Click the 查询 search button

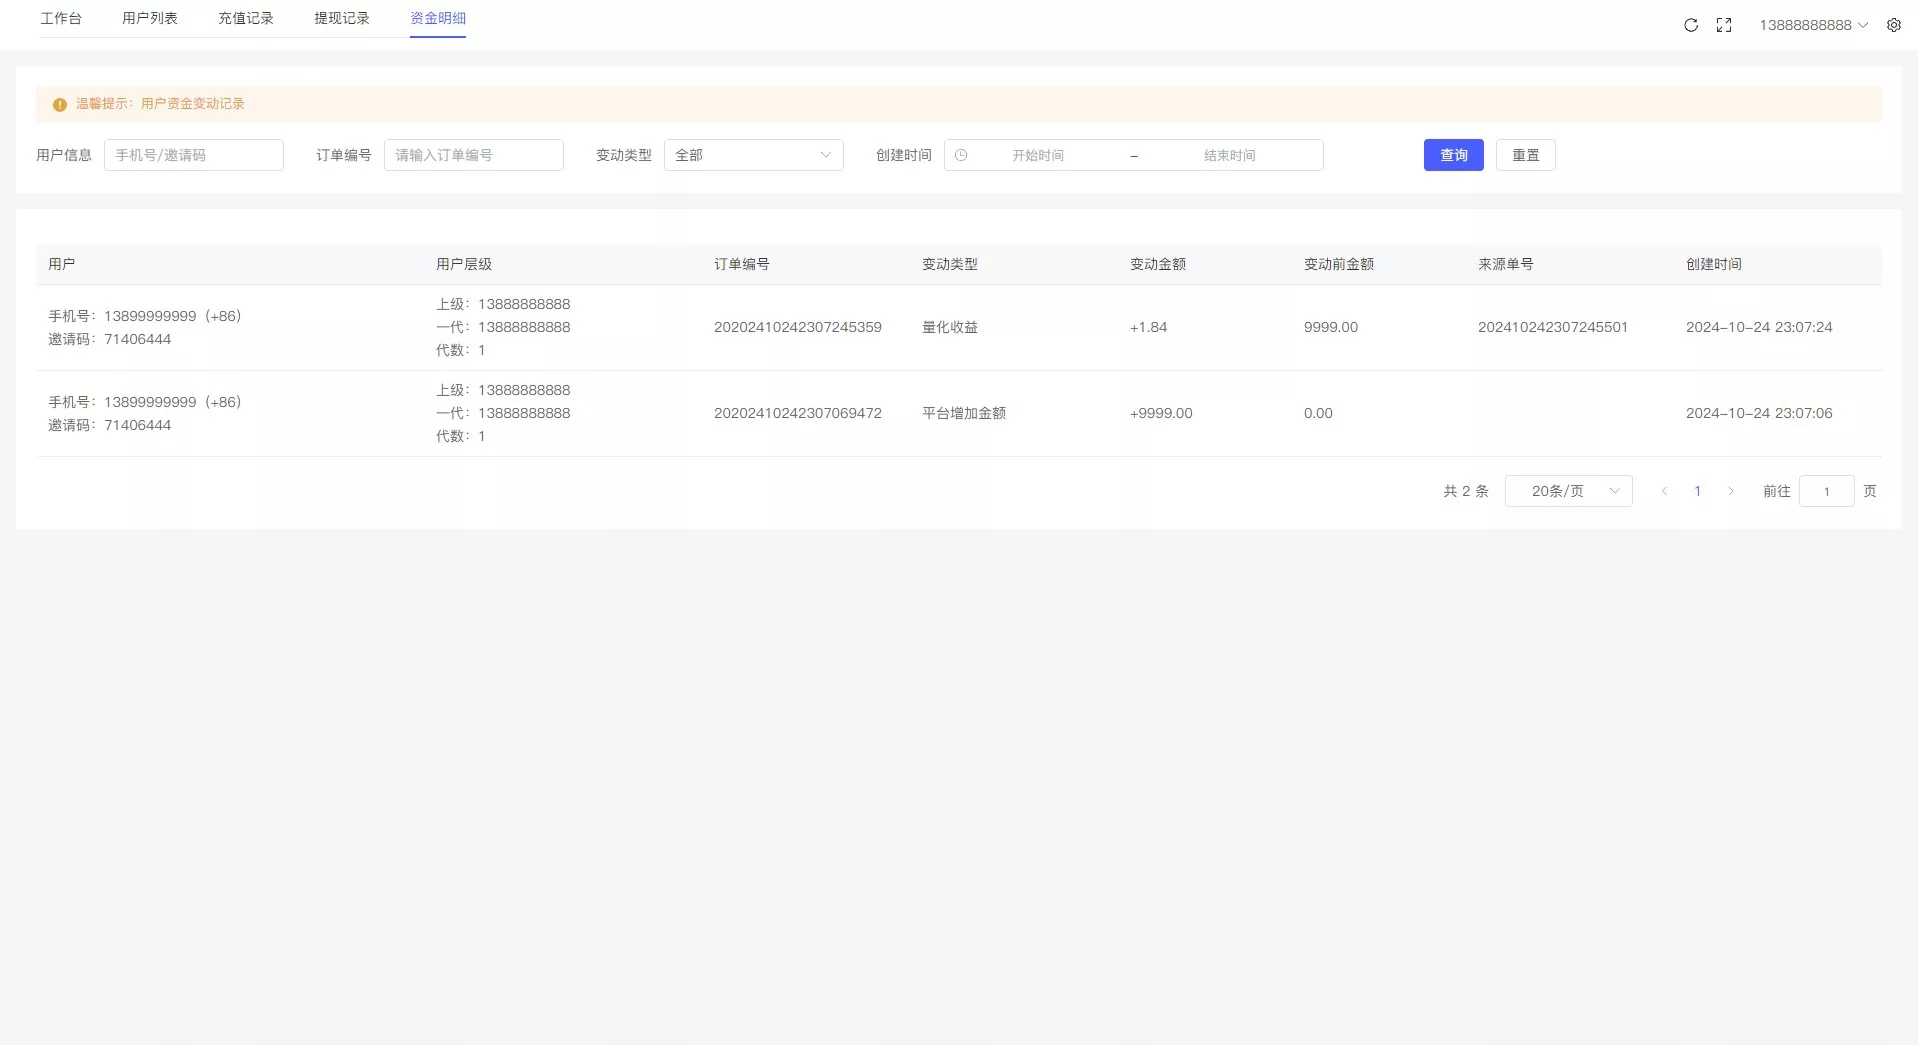point(1453,155)
